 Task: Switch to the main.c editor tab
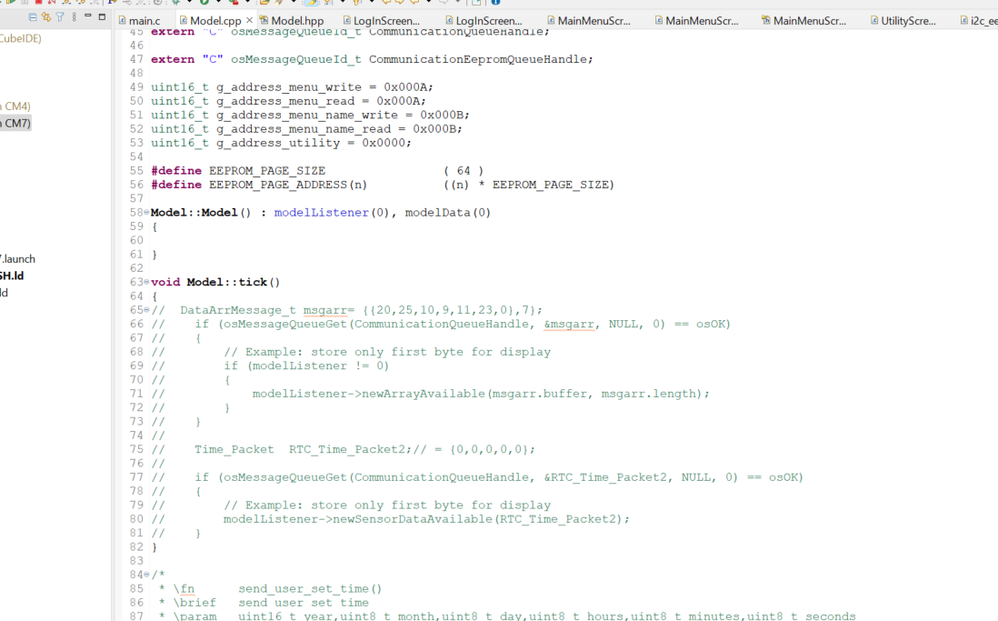coord(139,20)
